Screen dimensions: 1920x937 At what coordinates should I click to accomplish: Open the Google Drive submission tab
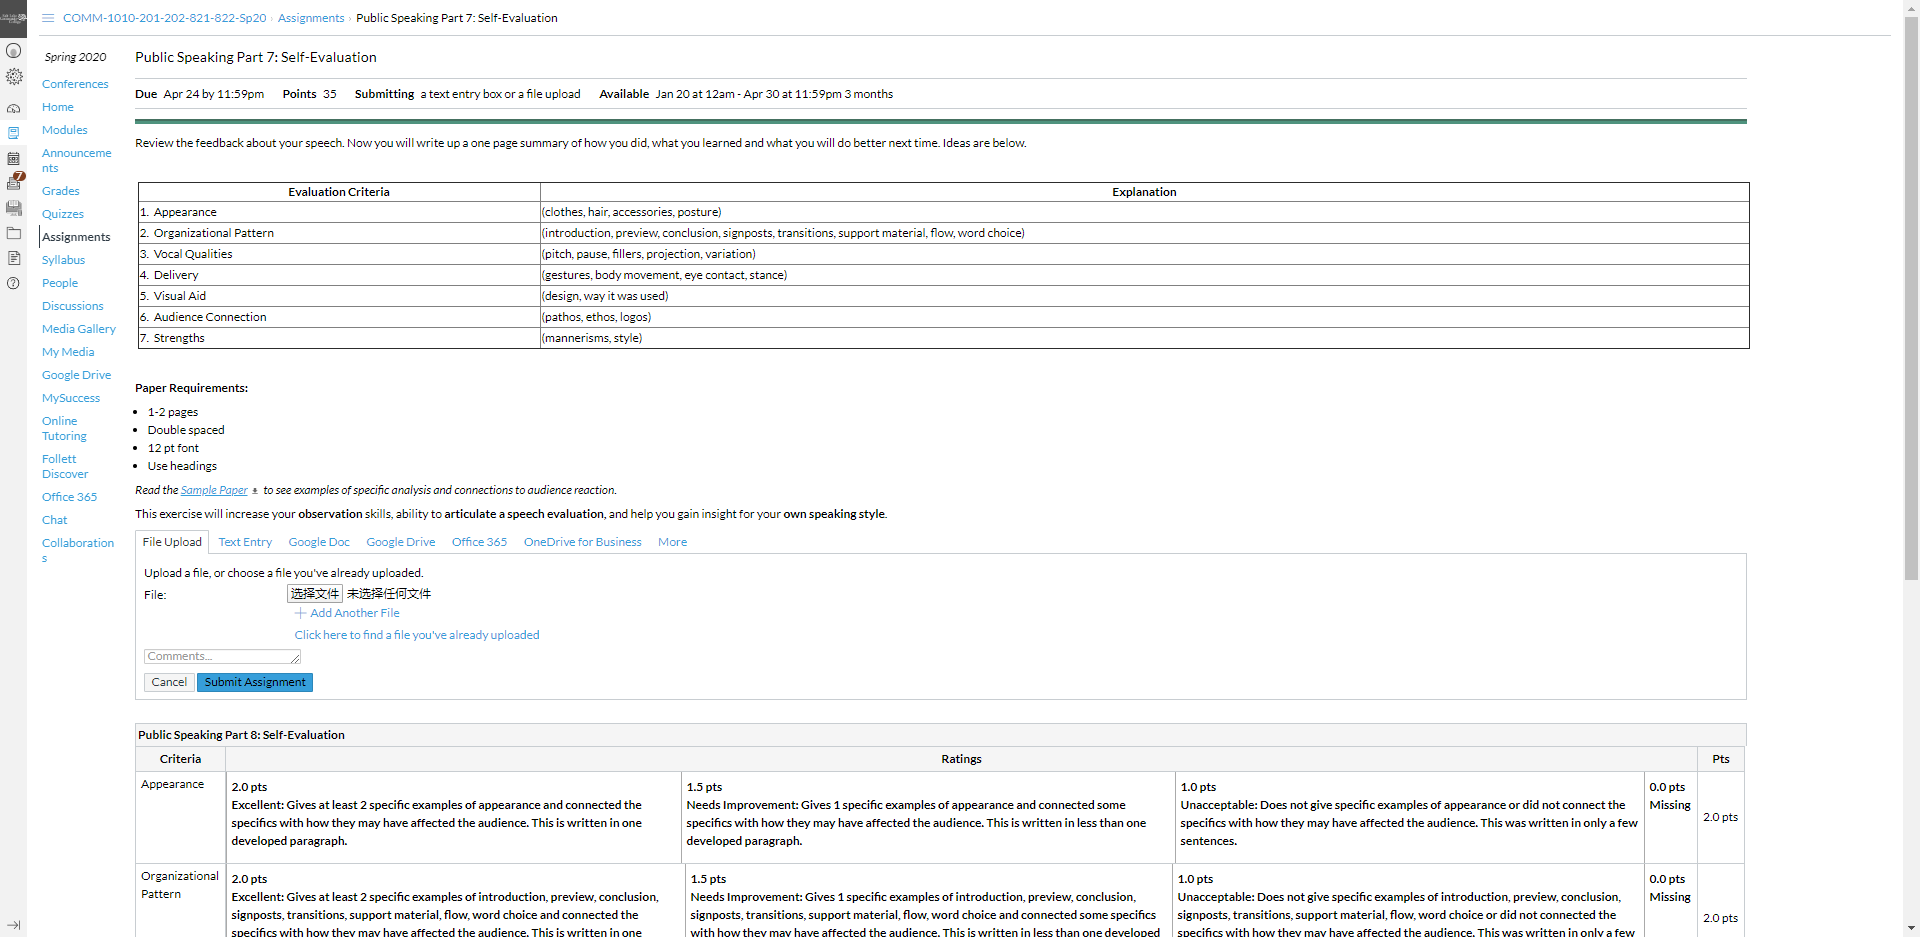(401, 542)
